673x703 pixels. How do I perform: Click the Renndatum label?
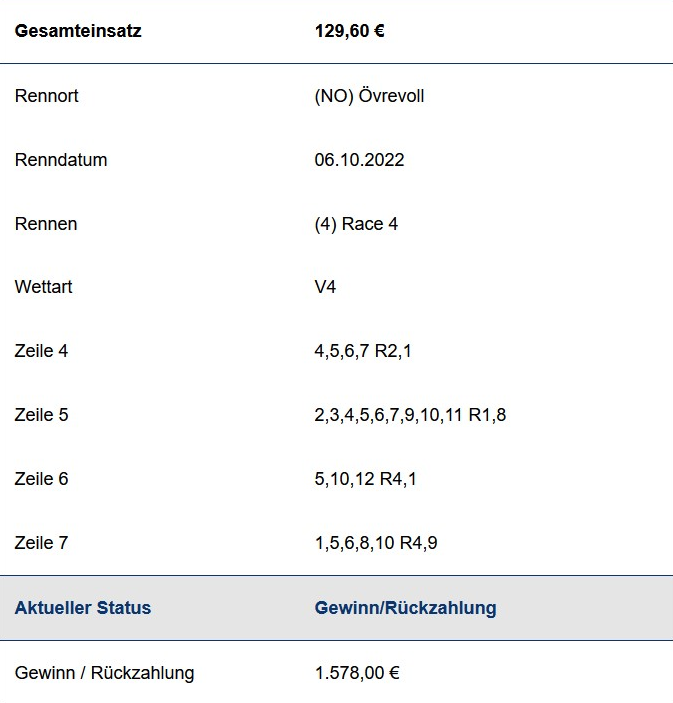[61, 160]
